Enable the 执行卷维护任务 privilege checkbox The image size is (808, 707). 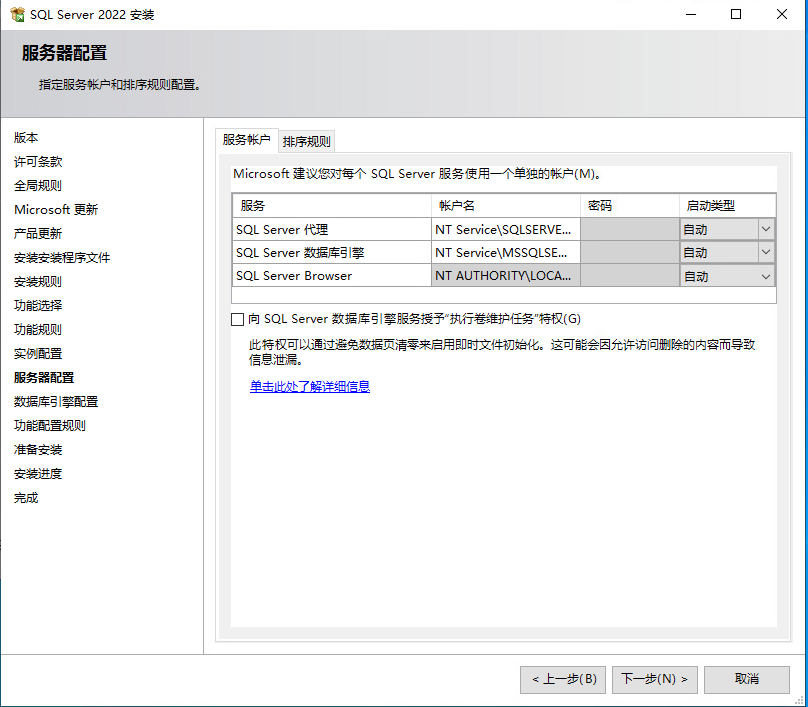237,319
